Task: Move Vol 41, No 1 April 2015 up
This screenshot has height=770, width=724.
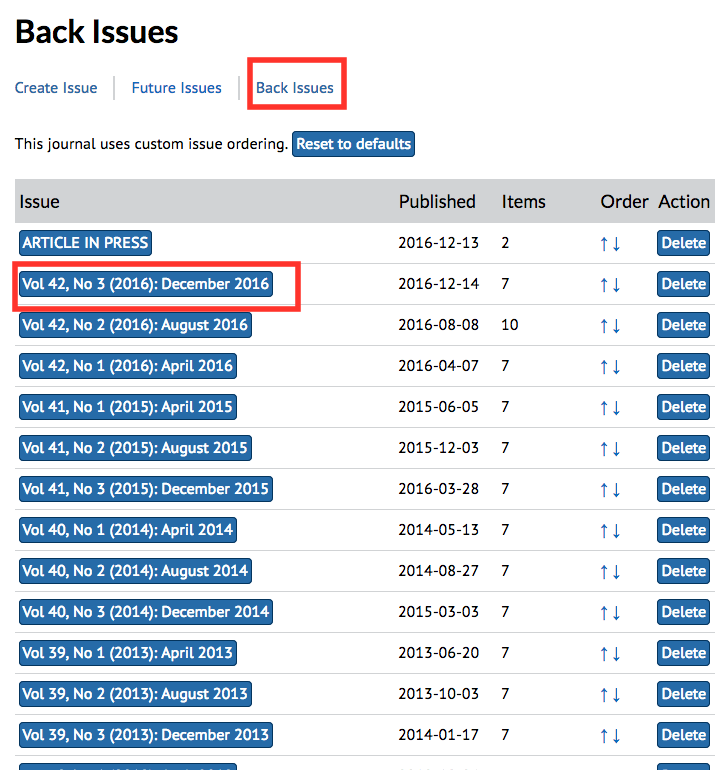Action: point(604,407)
